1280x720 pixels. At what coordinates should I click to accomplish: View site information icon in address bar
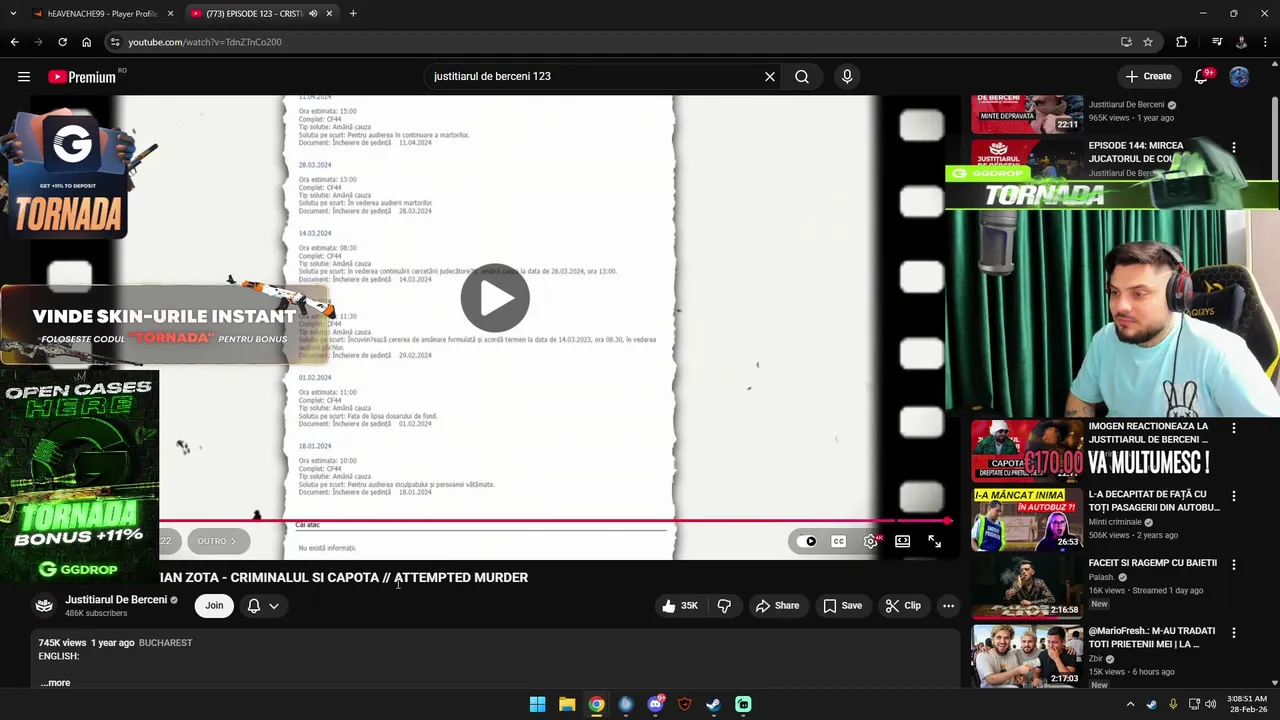coord(116,42)
